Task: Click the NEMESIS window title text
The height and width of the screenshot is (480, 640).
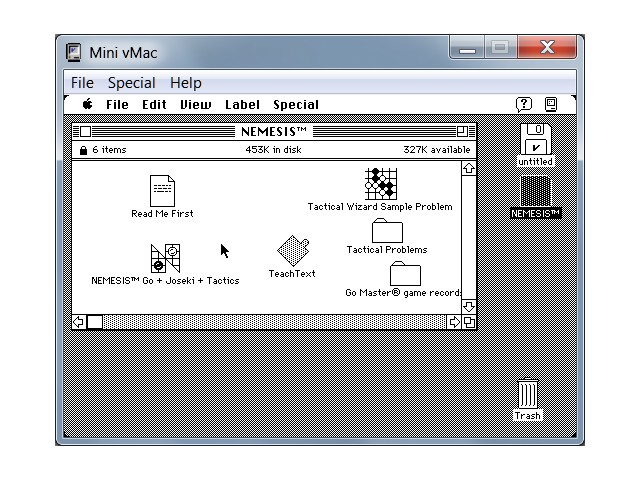Action: coord(274,131)
